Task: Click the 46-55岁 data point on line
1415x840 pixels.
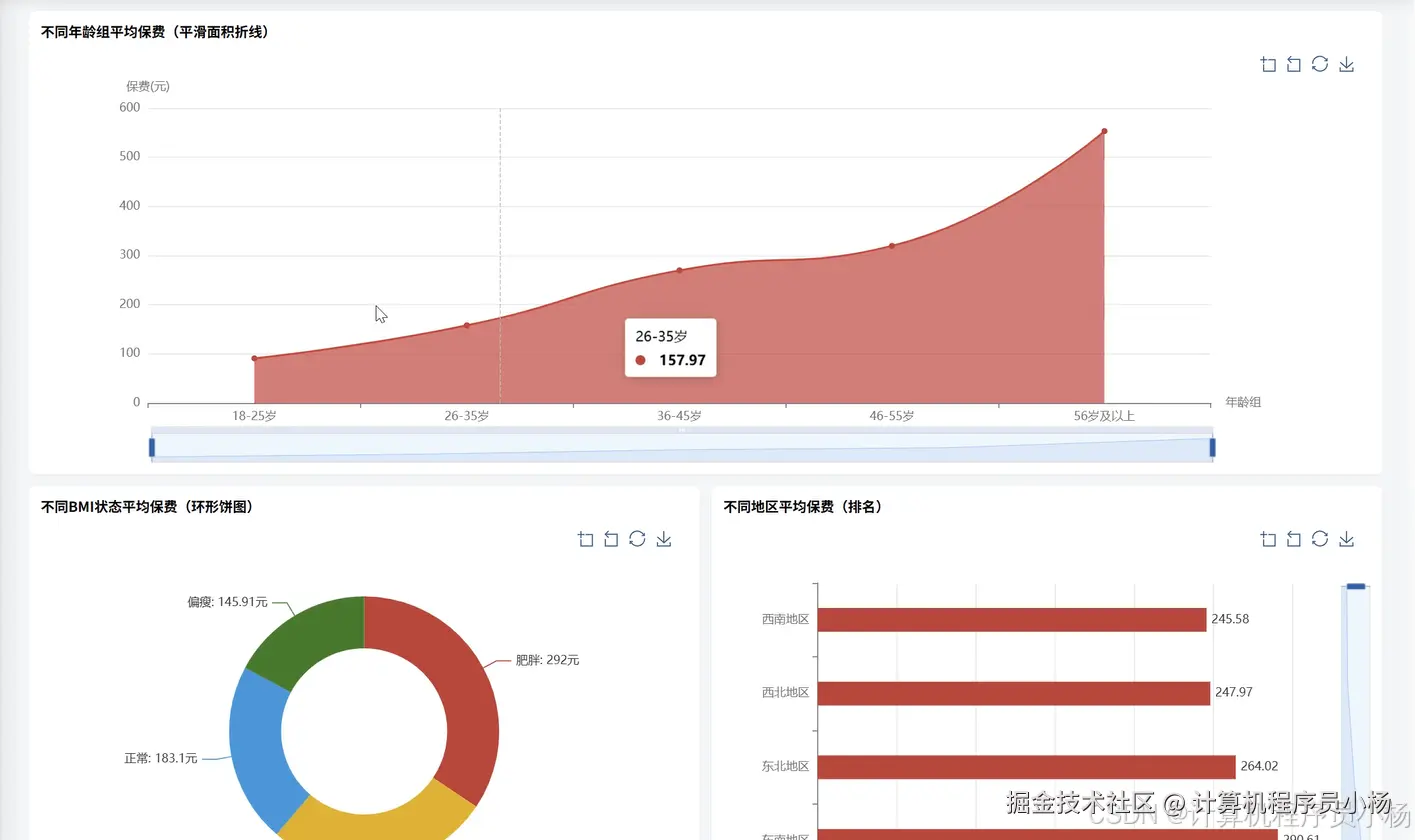Action: point(892,246)
